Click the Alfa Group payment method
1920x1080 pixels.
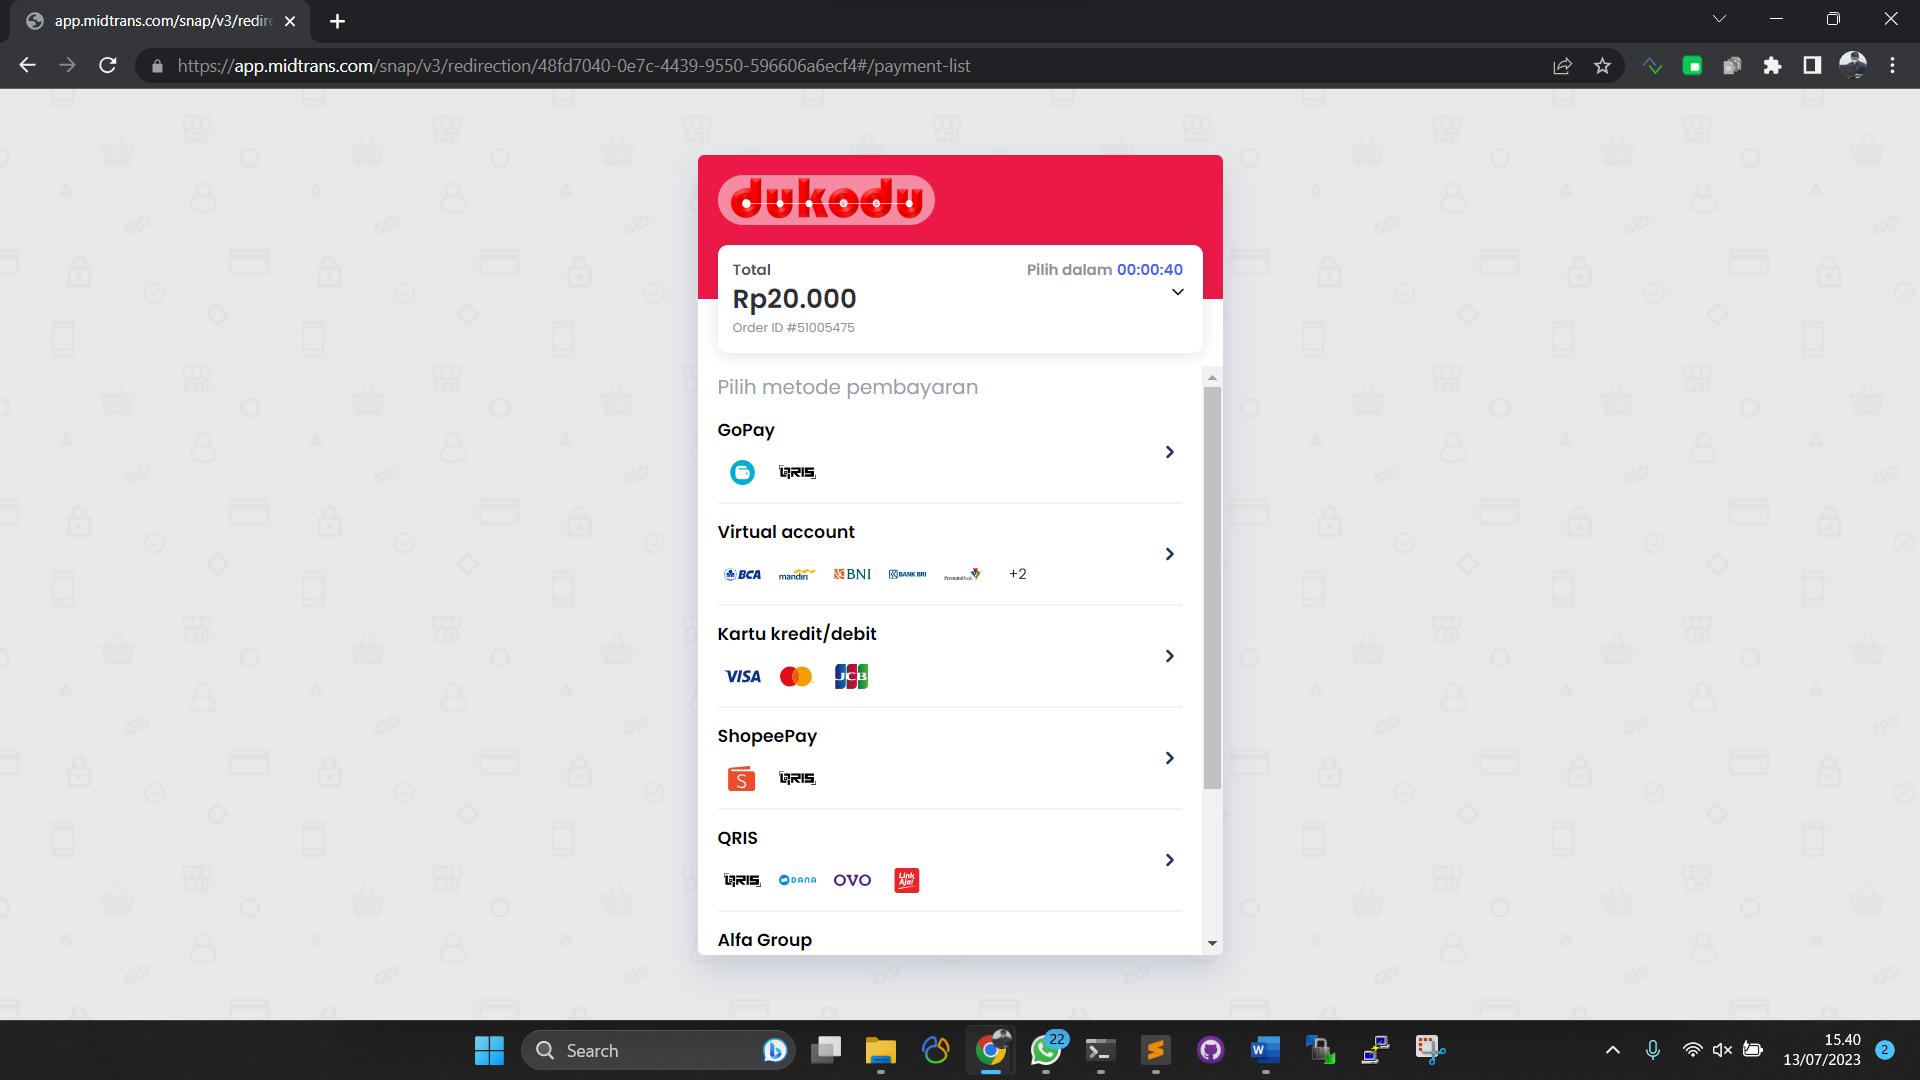pyautogui.click(x=764, y=939)
